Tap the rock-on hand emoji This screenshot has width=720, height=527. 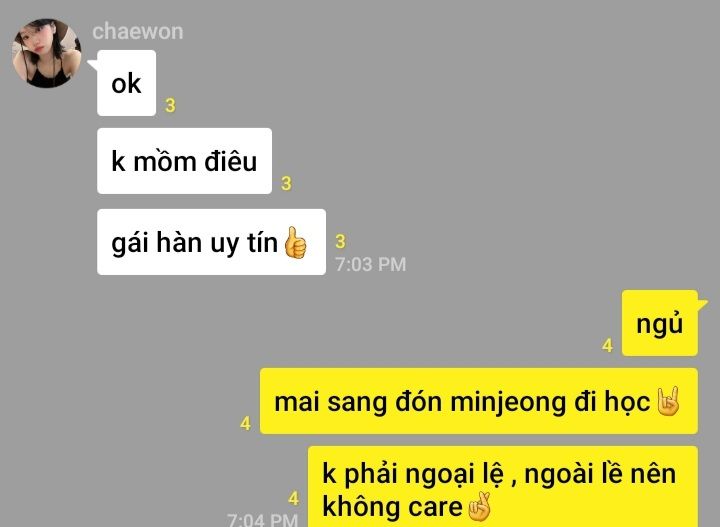click(668, 401)
